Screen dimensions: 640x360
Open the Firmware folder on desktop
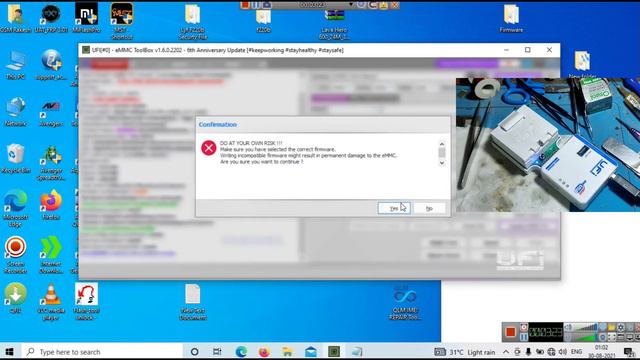(511, 19)
